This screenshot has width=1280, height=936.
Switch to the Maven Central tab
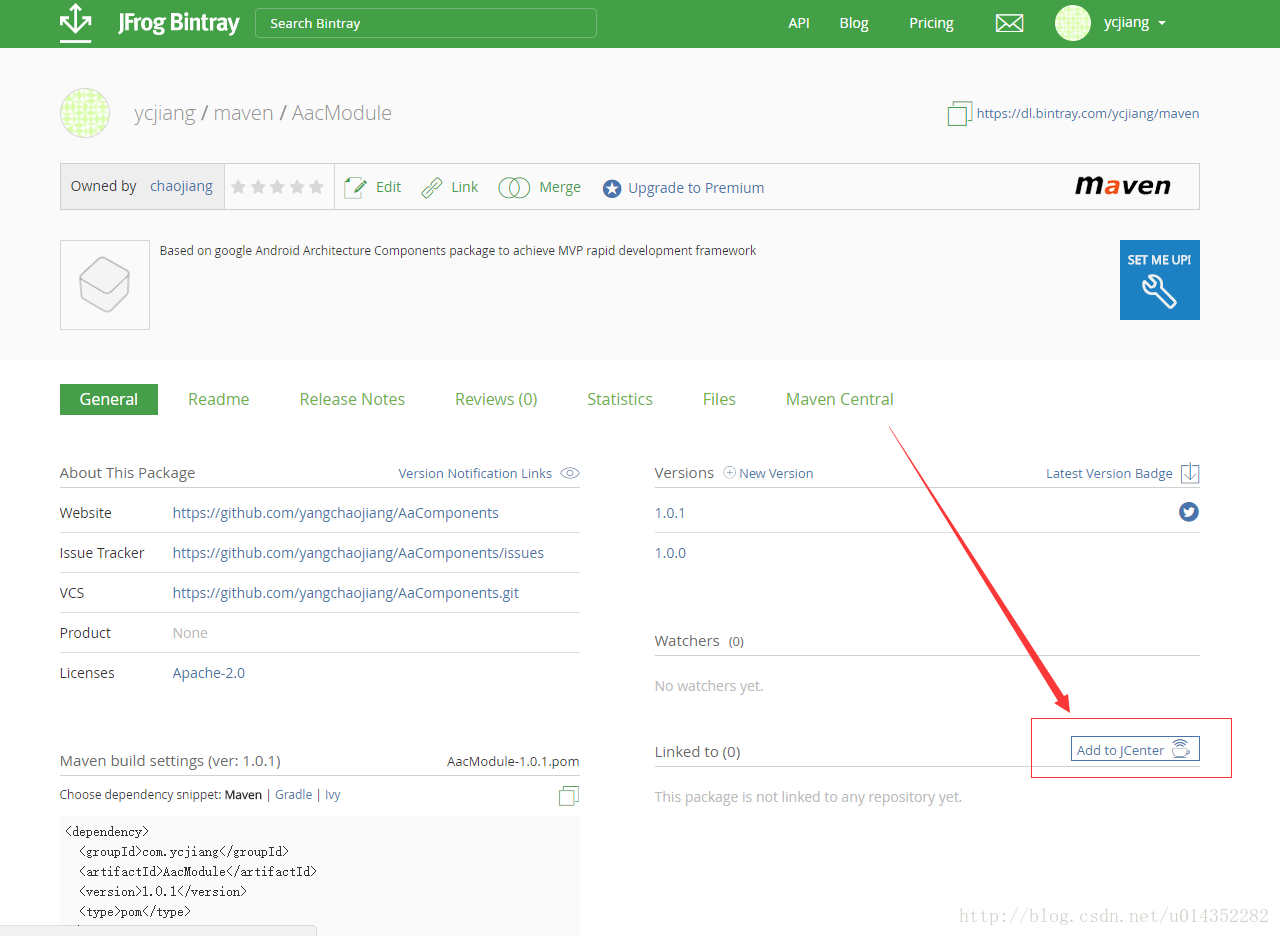pos(840,399)
